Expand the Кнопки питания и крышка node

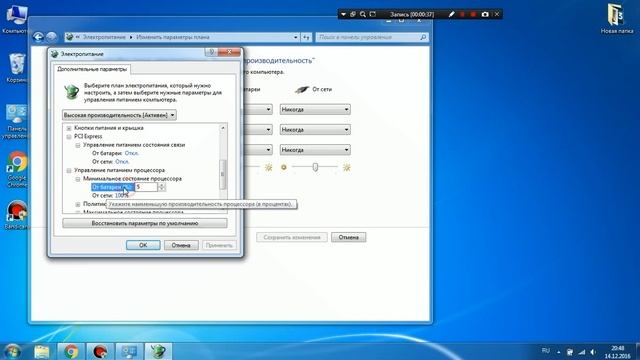click(x=69, y=128)
